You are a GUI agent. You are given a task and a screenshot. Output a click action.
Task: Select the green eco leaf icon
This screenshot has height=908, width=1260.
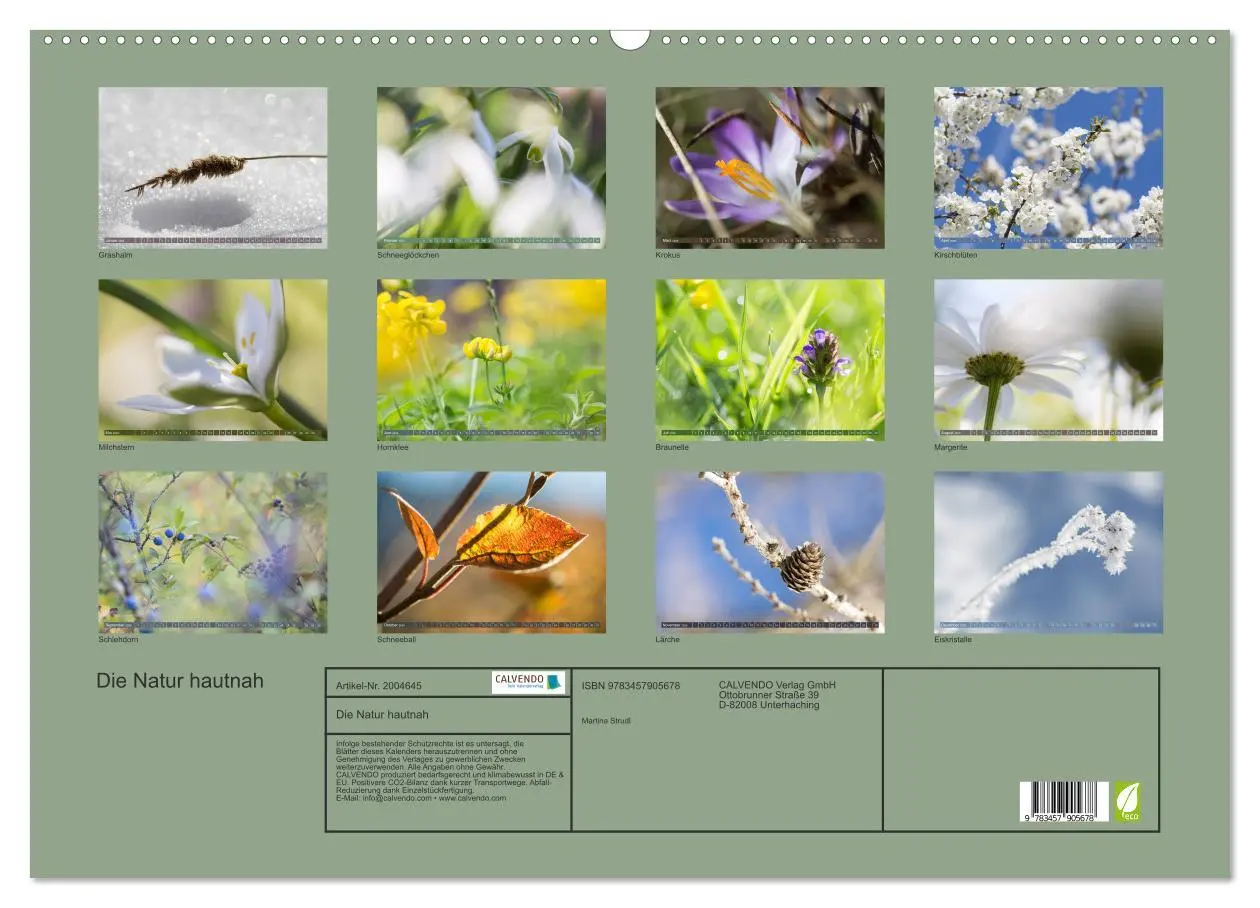click(x=1129, y=798)
